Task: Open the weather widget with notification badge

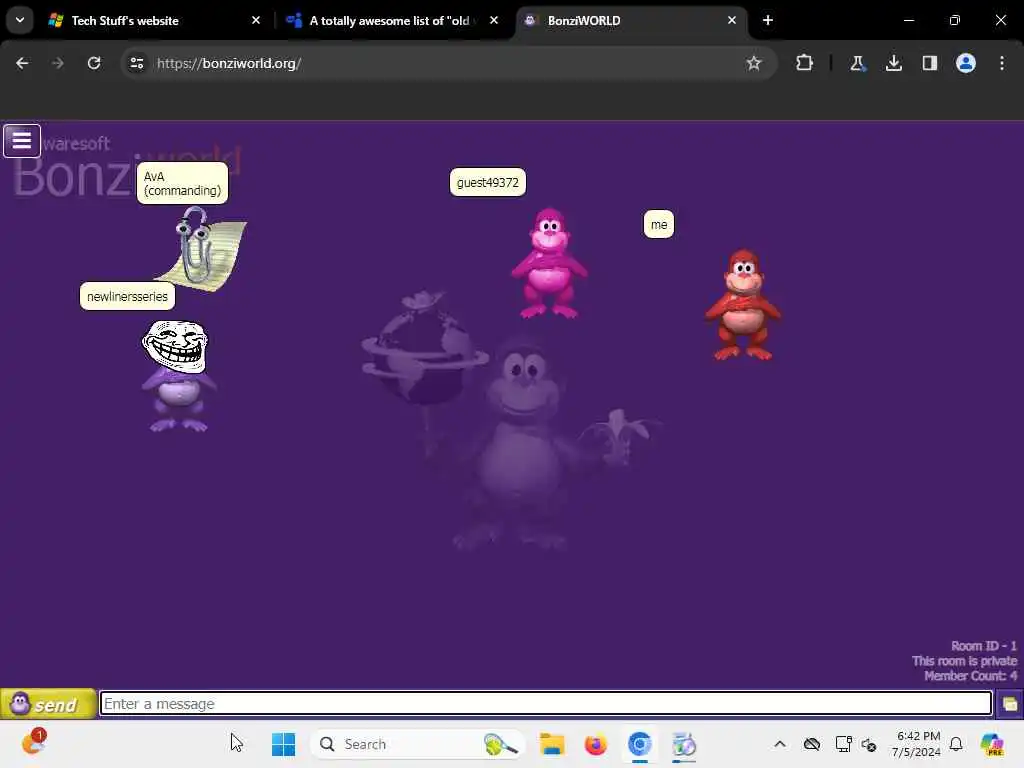Action: click(x=33, y=743)
